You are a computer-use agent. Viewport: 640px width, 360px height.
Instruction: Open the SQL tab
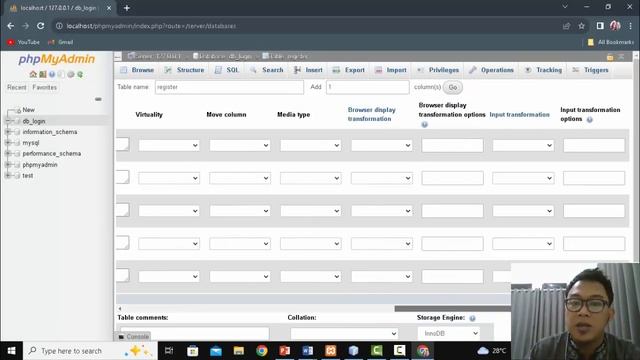(227, 70)
